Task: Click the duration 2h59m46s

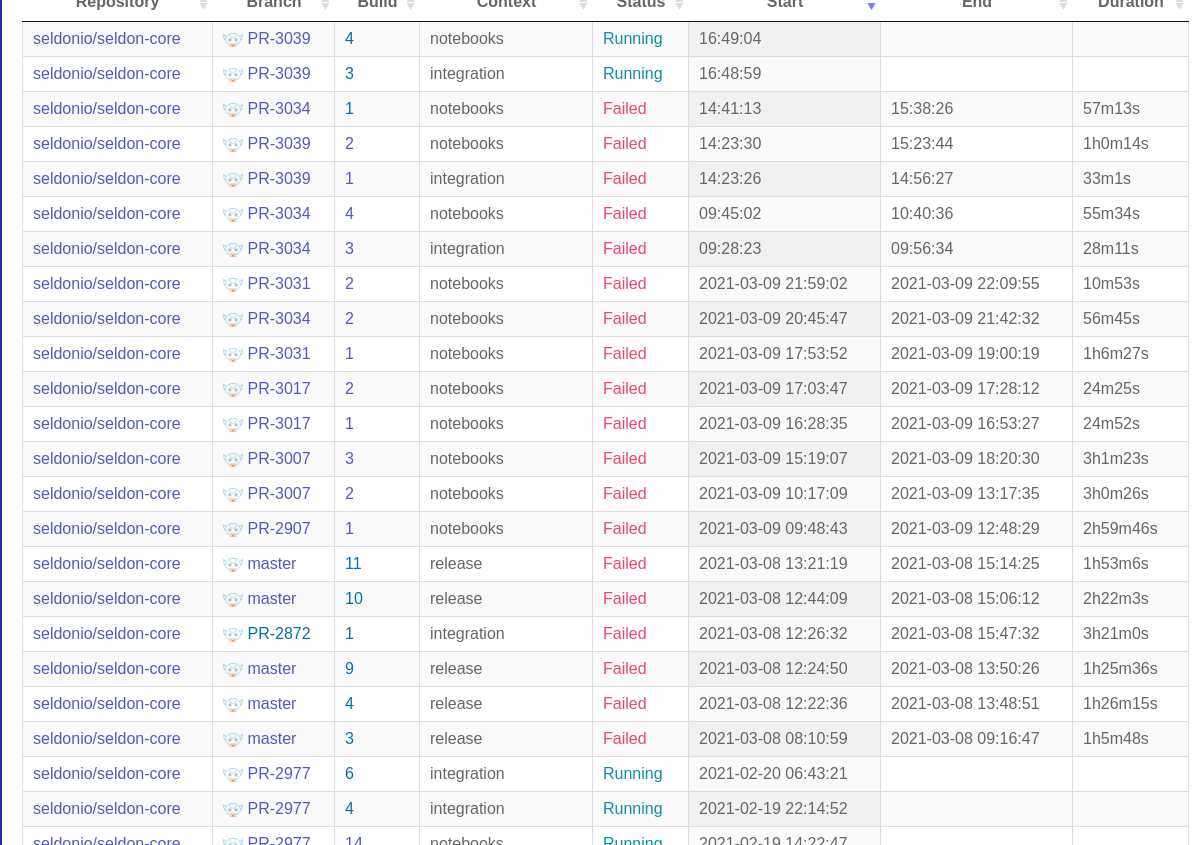Action: coord(1120,528)
